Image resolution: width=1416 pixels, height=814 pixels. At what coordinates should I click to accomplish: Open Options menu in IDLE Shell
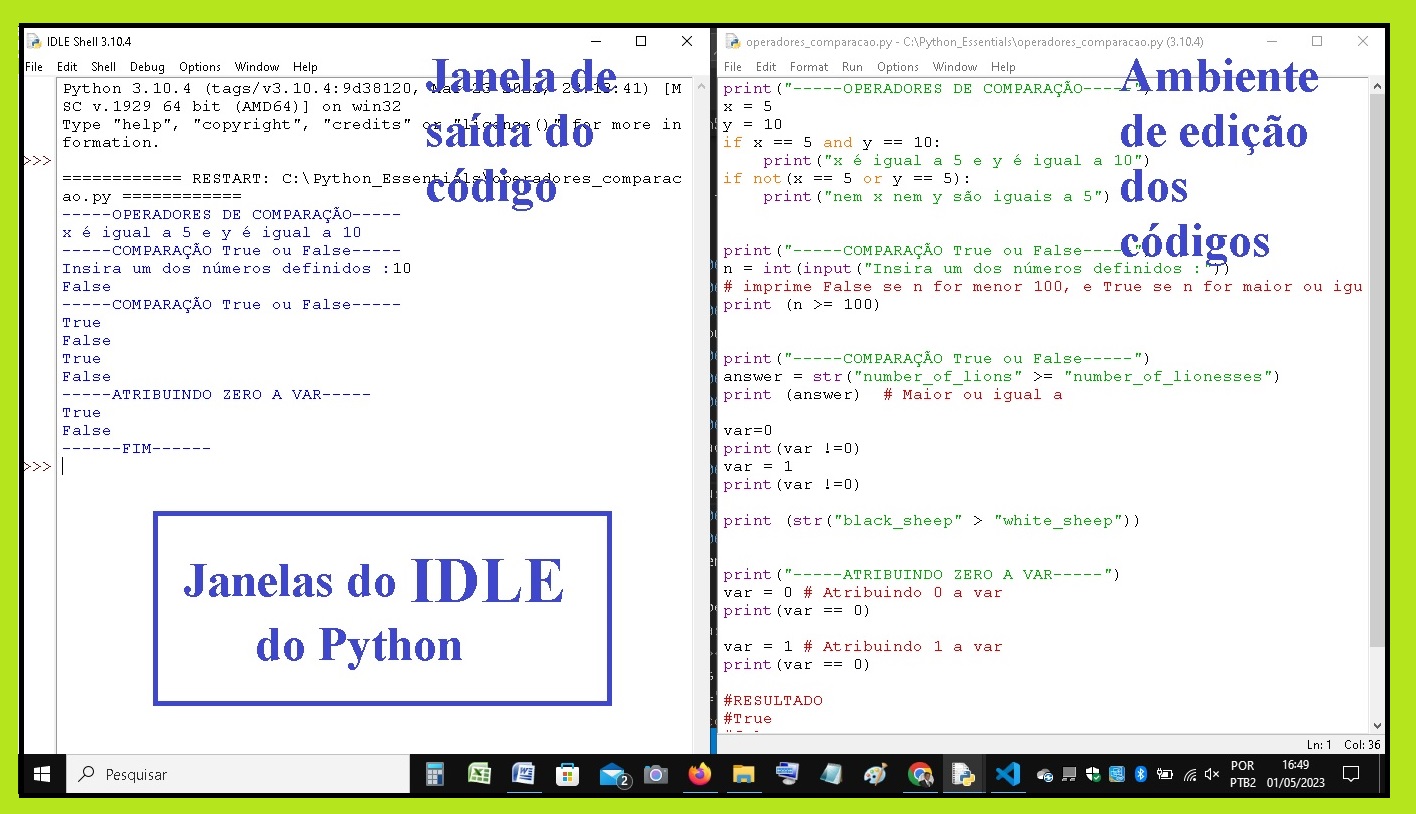pos(200,67)
